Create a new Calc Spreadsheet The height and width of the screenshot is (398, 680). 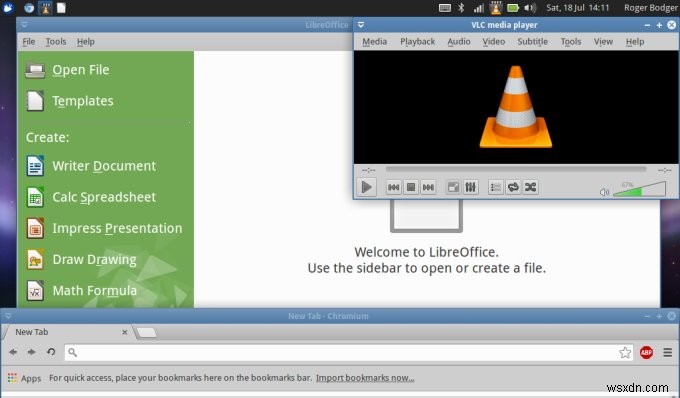point(104,197)
